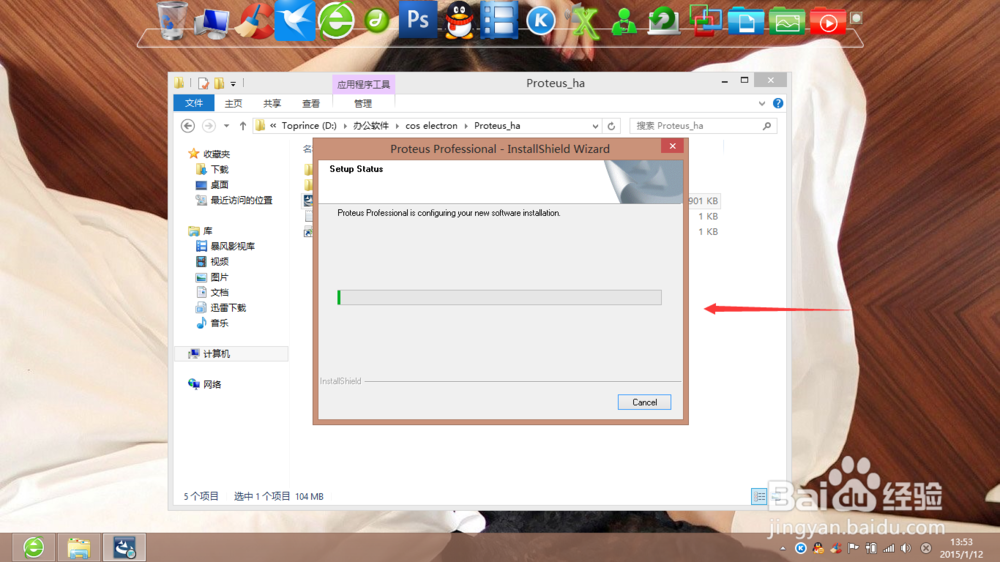Select 下载 in navigation pane
This screenshot has height=562, width=1000.
point(219,169)
